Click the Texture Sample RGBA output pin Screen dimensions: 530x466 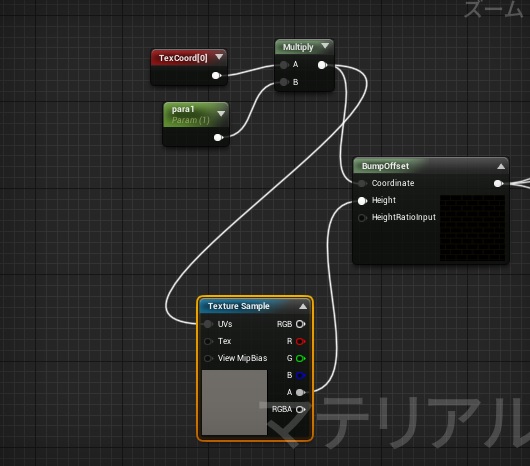pyautogui.click(x=300, y=410)
